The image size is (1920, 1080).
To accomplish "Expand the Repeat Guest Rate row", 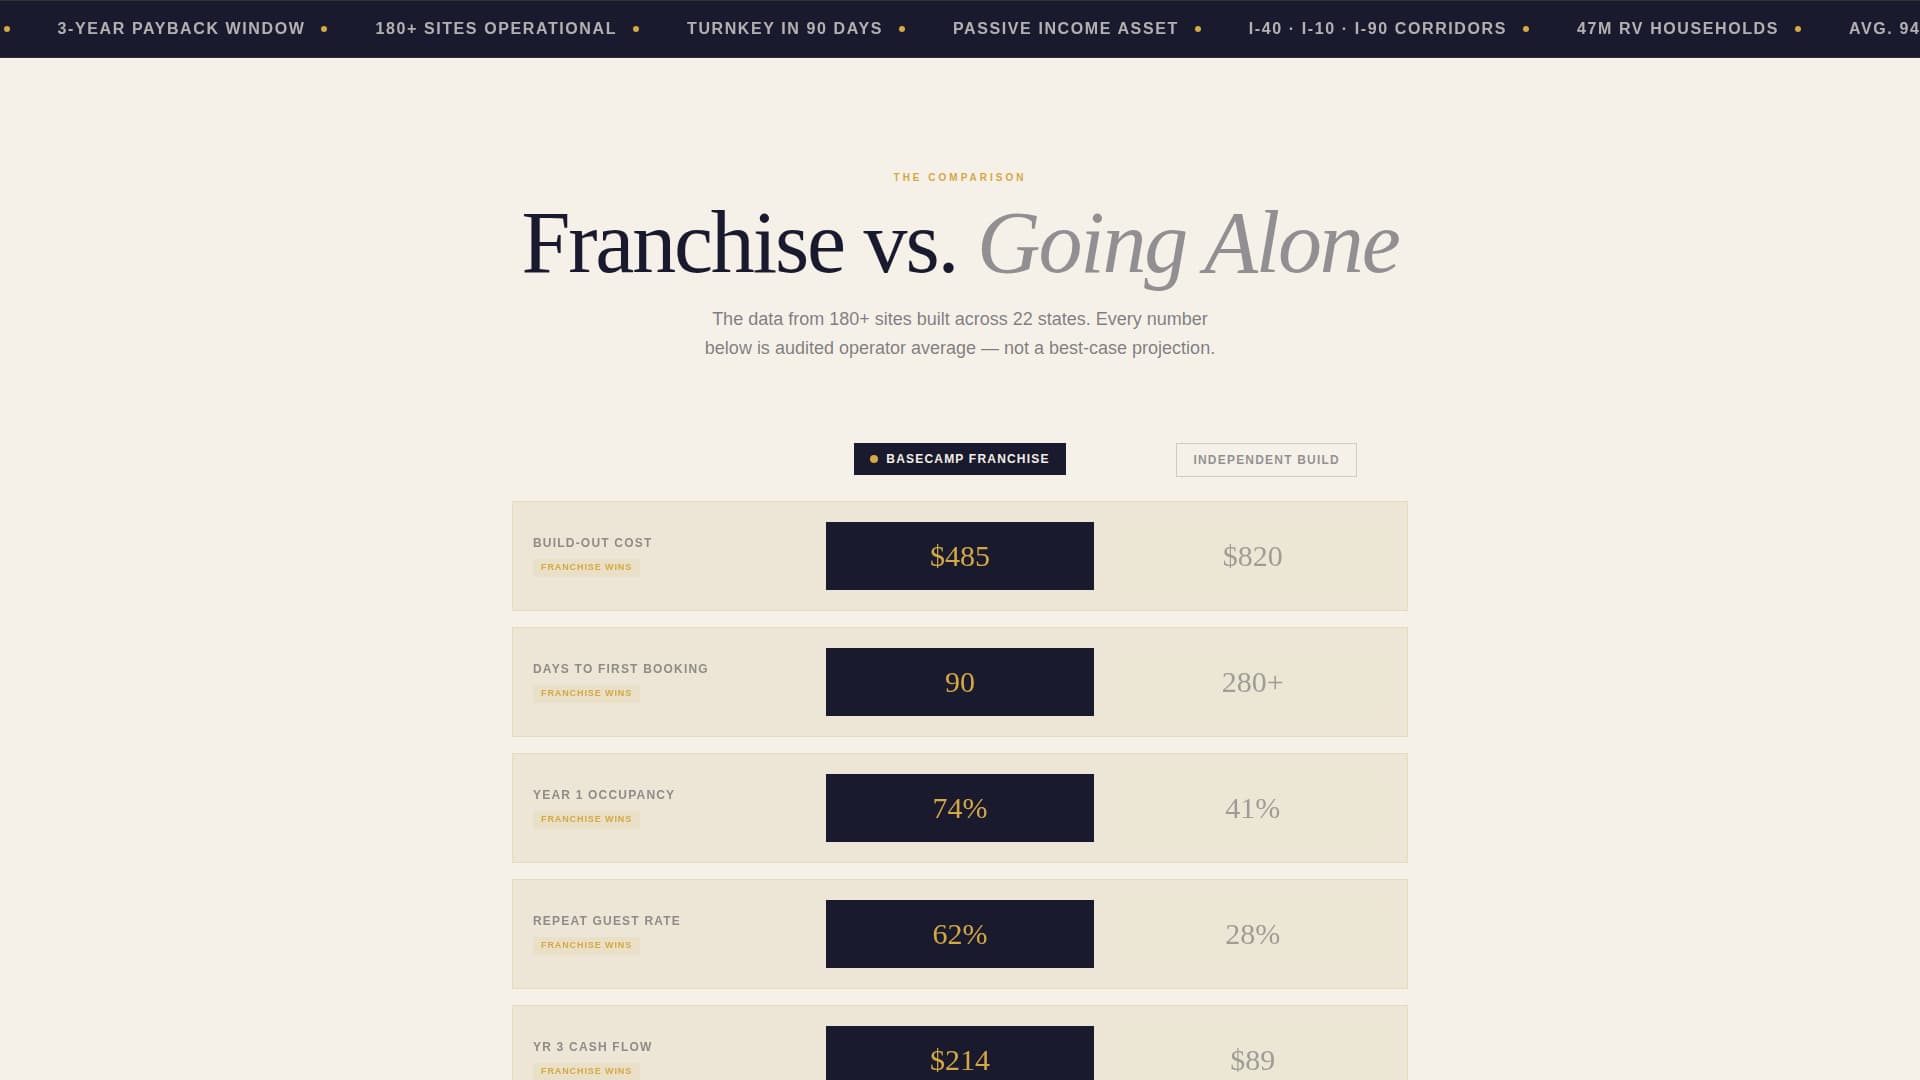I will click(x=959, y=933).
